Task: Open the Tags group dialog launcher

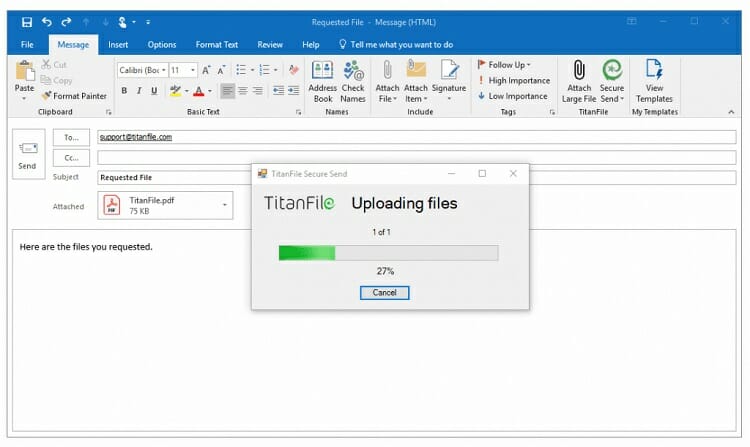Action: tap(552, 112)
